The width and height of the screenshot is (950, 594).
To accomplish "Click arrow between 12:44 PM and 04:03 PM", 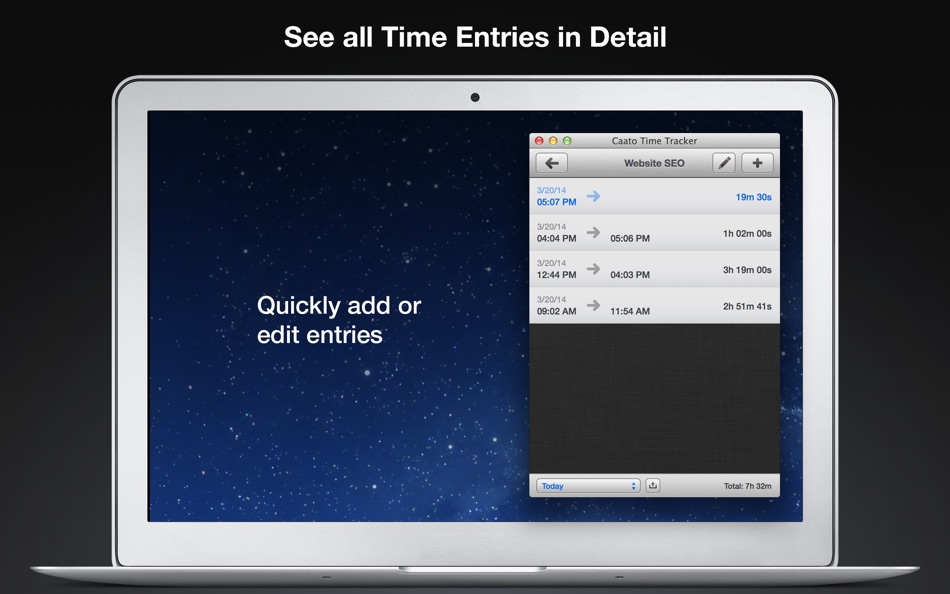I will (x=593, y=269).
